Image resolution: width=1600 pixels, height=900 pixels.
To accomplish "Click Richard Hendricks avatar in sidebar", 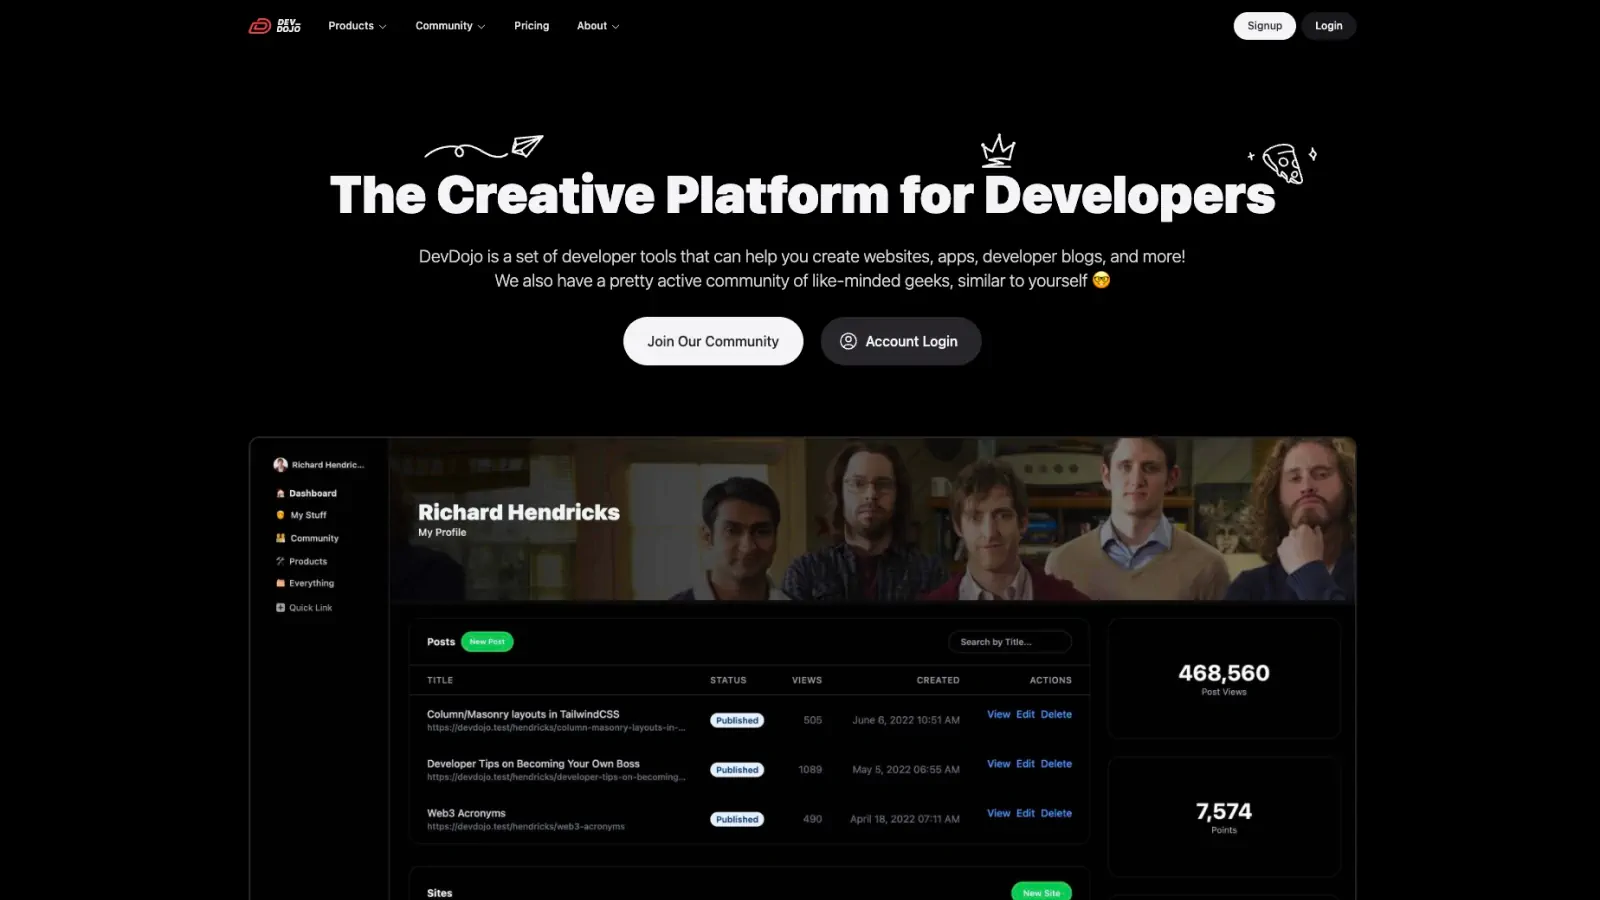I will pyautogui.click(x=280, y=465).
